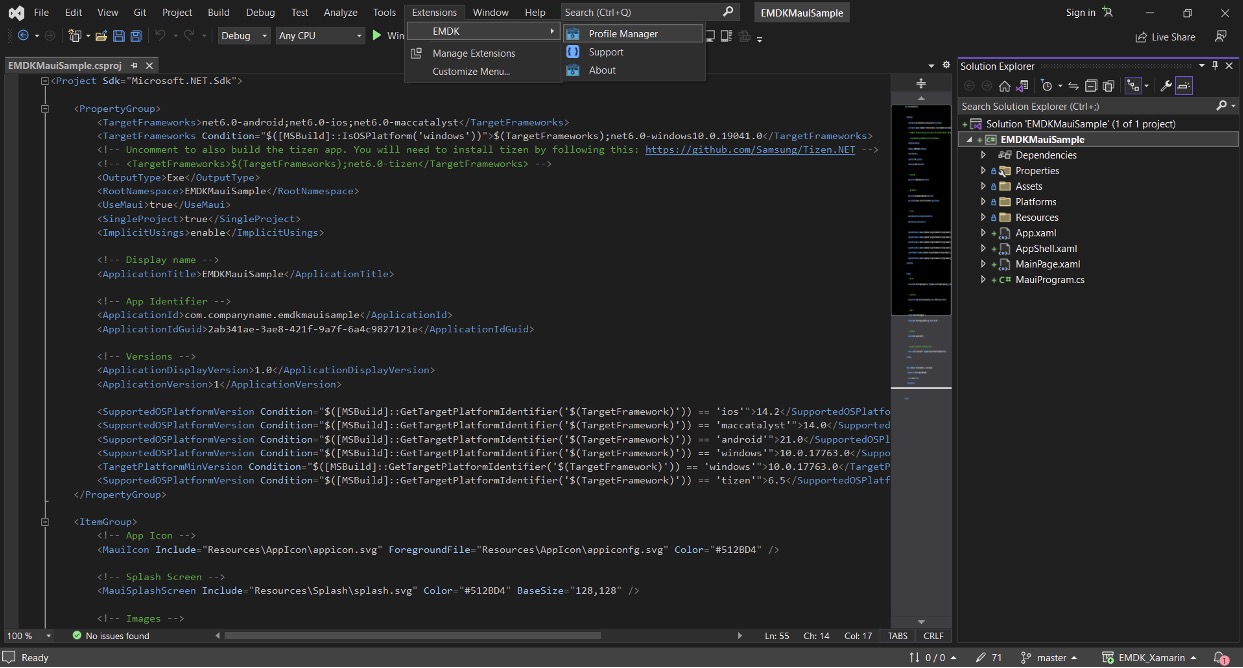Click Collapse All icon in Solution Explorer

[x=1092, y=86]
